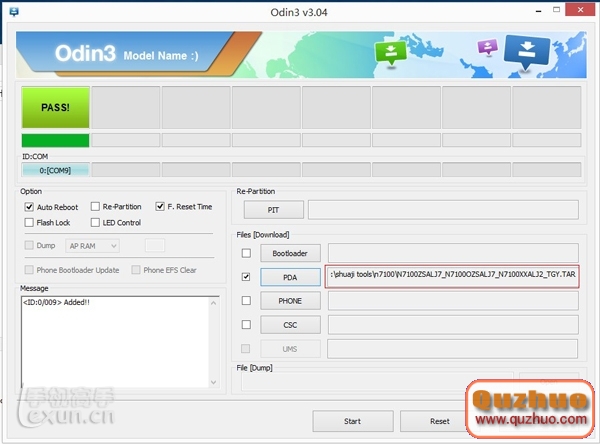
Task: Click the PHONE file path field
Action: (x=453, y=301)
